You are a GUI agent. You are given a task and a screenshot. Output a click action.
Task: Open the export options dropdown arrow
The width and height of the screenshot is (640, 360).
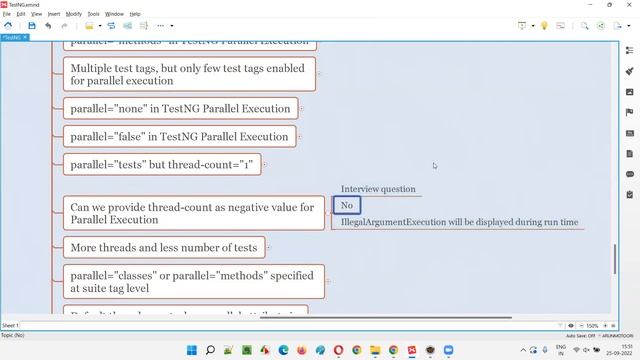tap(629, 26)
